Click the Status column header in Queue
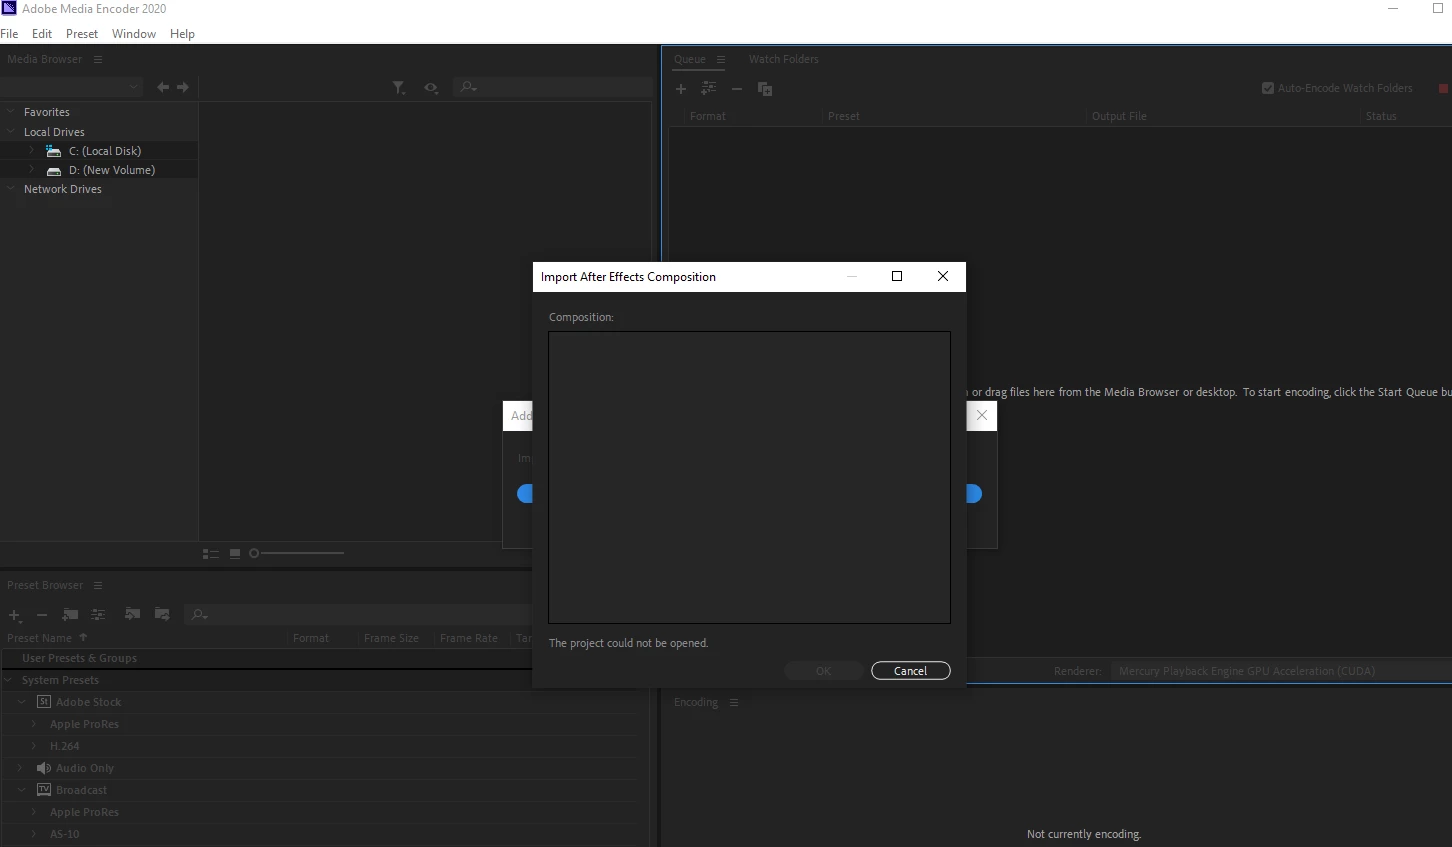Image resolution: width=1452 pixels, height=847 pixels. click(x=1381, y=116)
